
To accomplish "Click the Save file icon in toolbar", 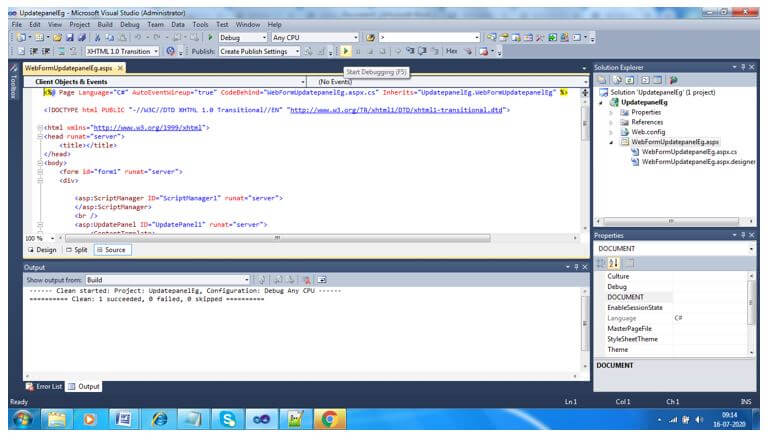I will (70, 37).
